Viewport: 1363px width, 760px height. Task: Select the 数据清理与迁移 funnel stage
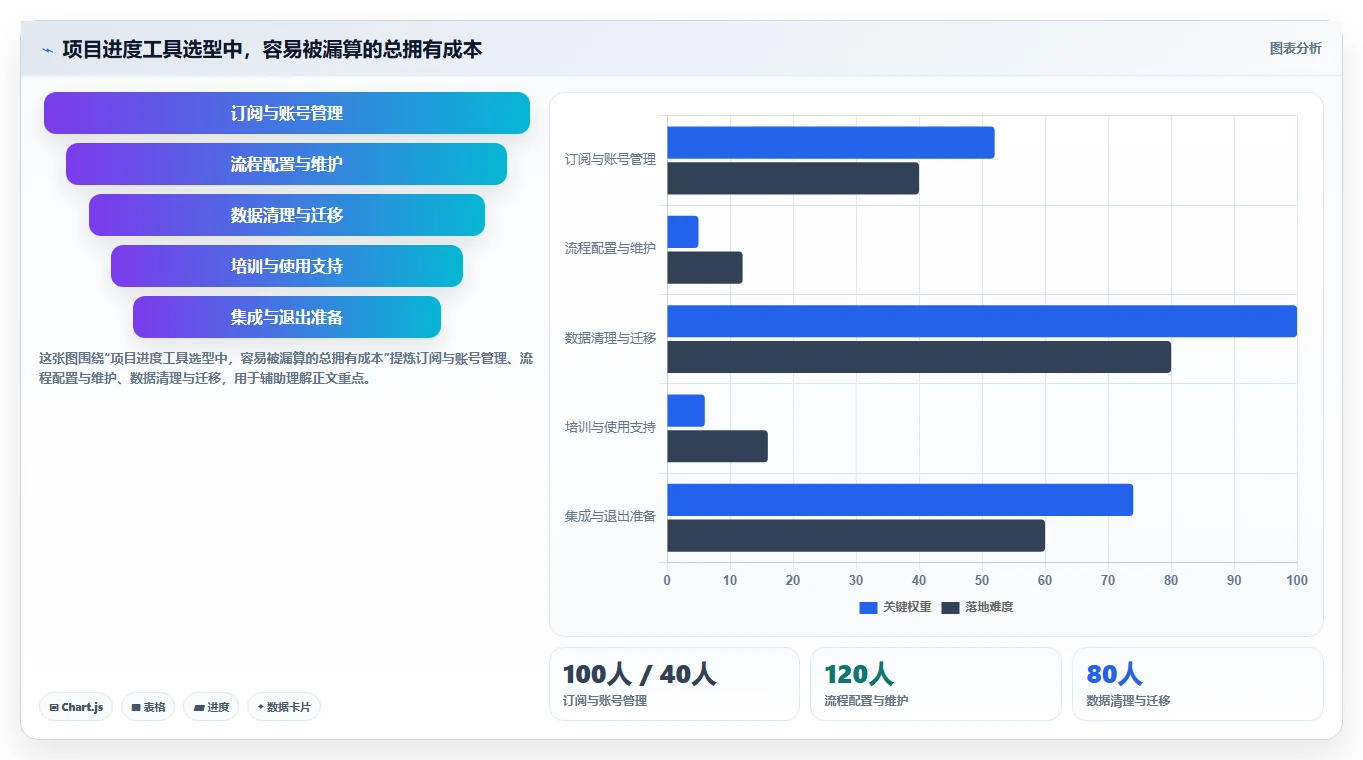(x=287, y=215)
